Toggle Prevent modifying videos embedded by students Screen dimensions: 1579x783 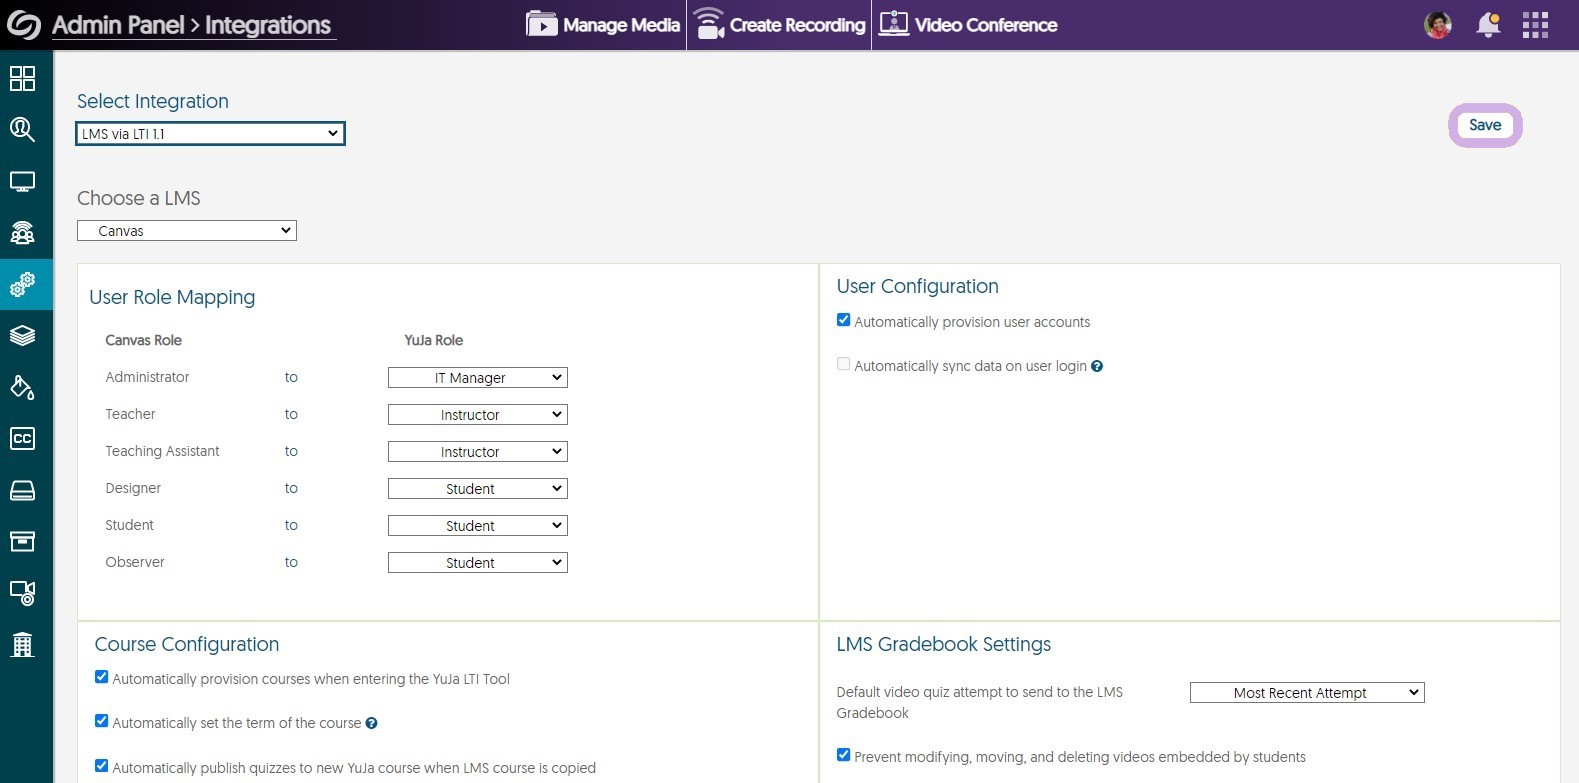[843, 755]
